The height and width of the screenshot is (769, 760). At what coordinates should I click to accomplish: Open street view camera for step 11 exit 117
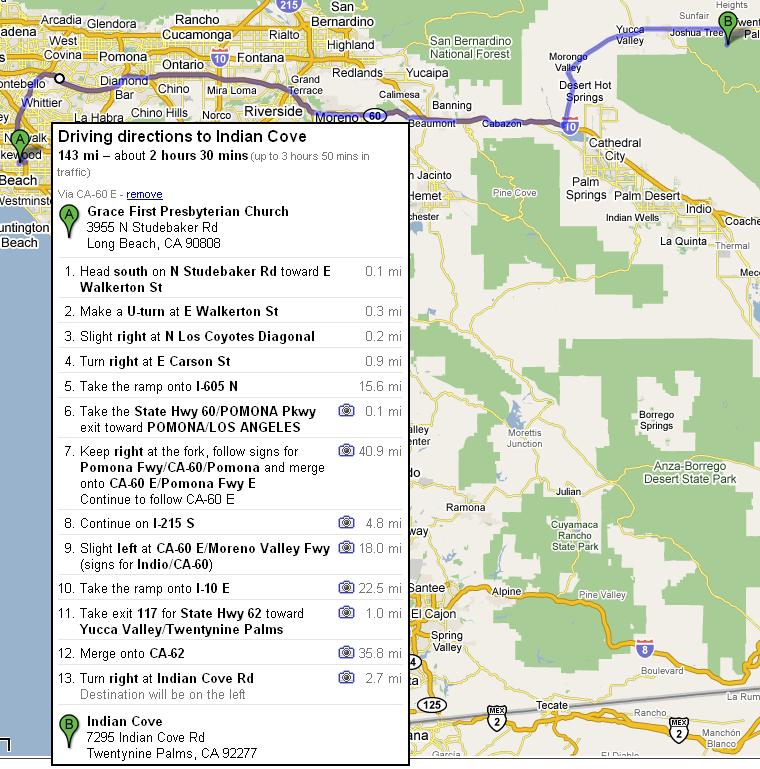pos(346,612)
